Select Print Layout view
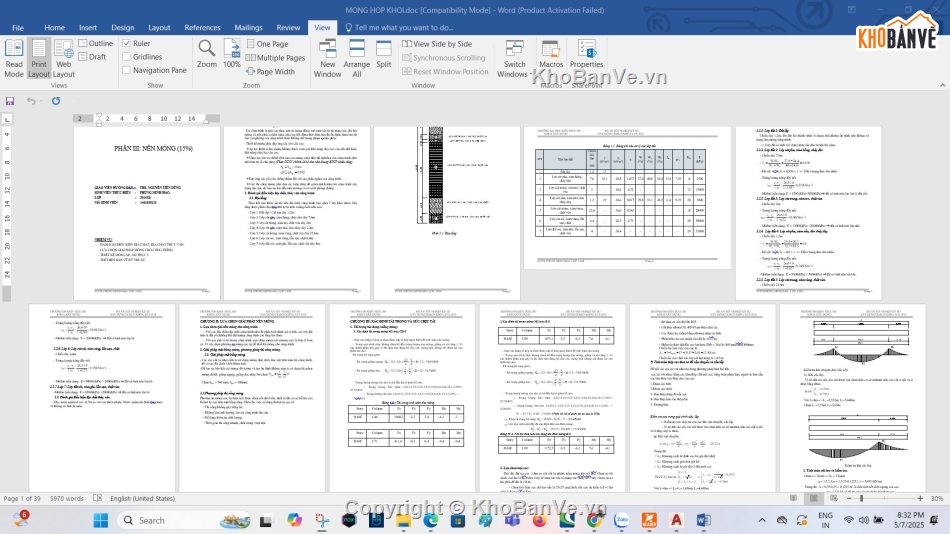Viewport: 950px width, 534px height. 39,58
